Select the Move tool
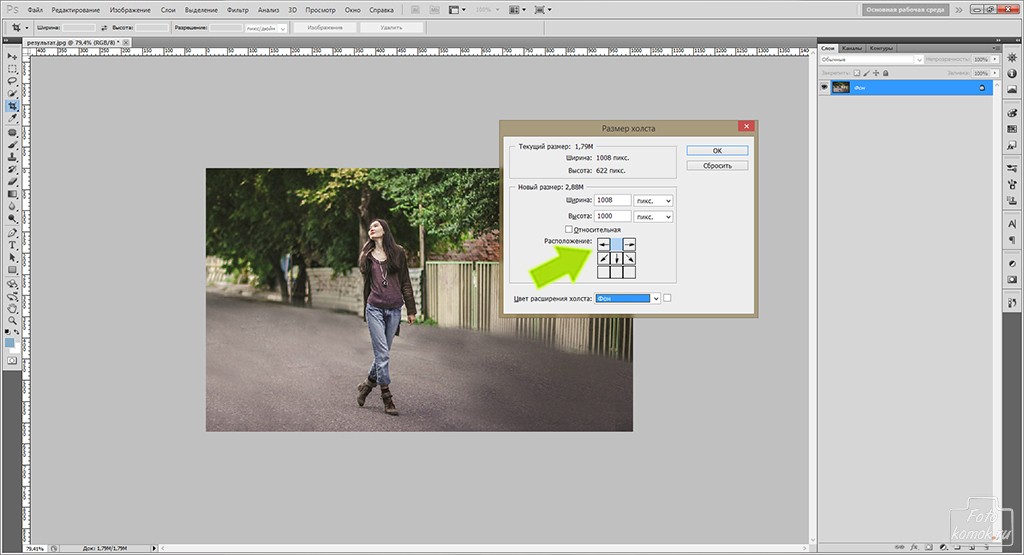The height and width of the screenshot is (555, 1024). [12, 57]
